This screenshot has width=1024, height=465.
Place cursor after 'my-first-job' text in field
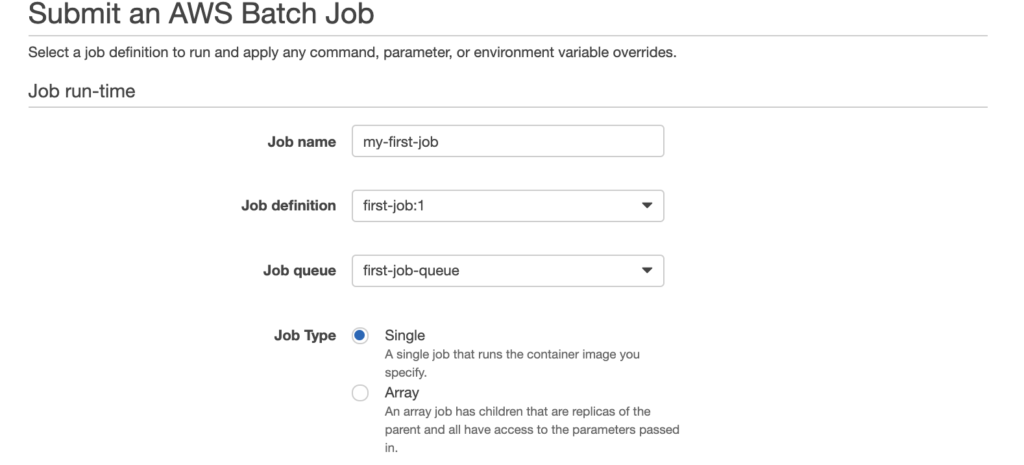(440, 142)
